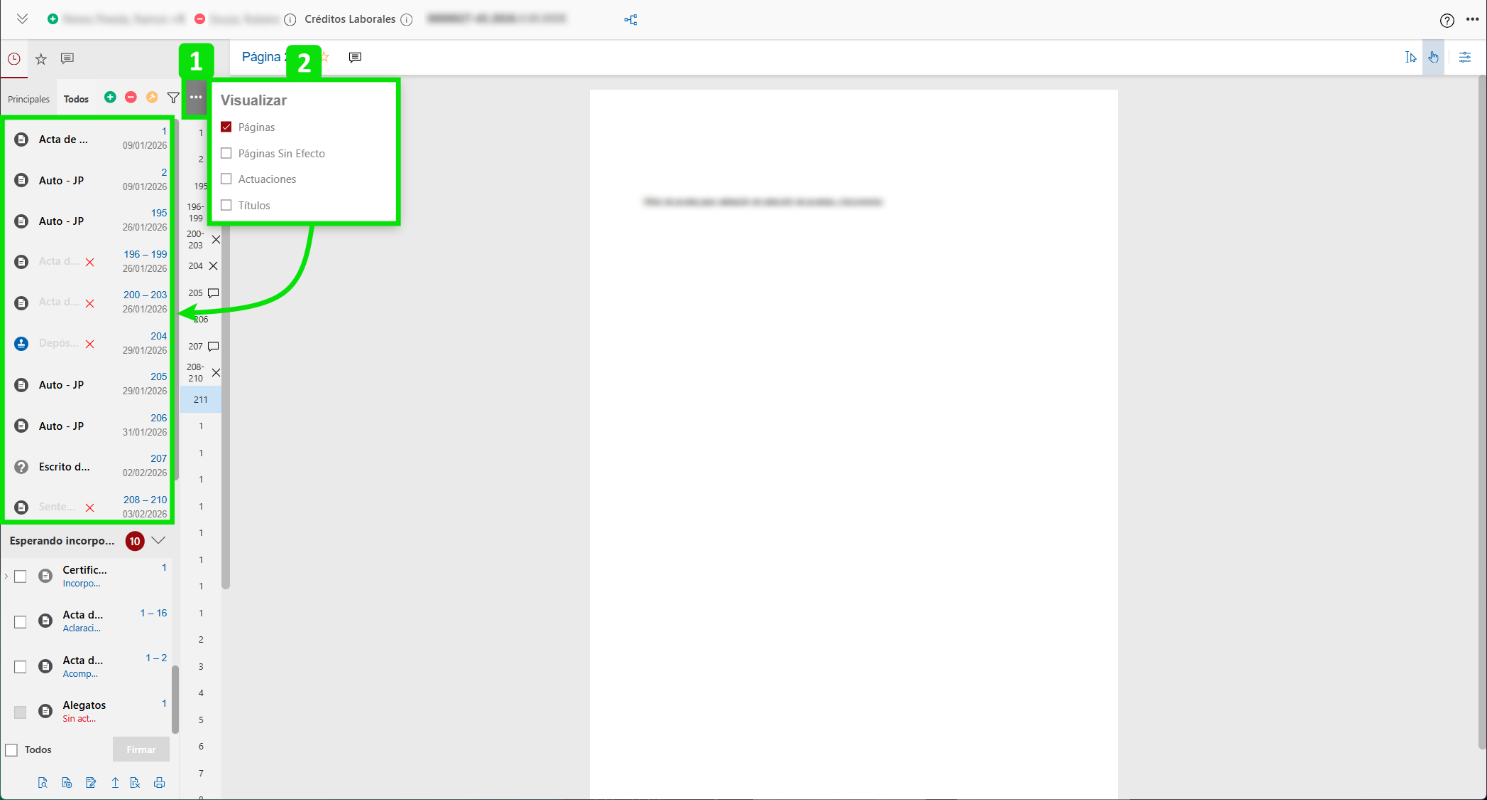Image resolution: width=1487 pixels, height=800 pixels.
Task: Switch to the Principales tab
Action: tap(29, 99)
